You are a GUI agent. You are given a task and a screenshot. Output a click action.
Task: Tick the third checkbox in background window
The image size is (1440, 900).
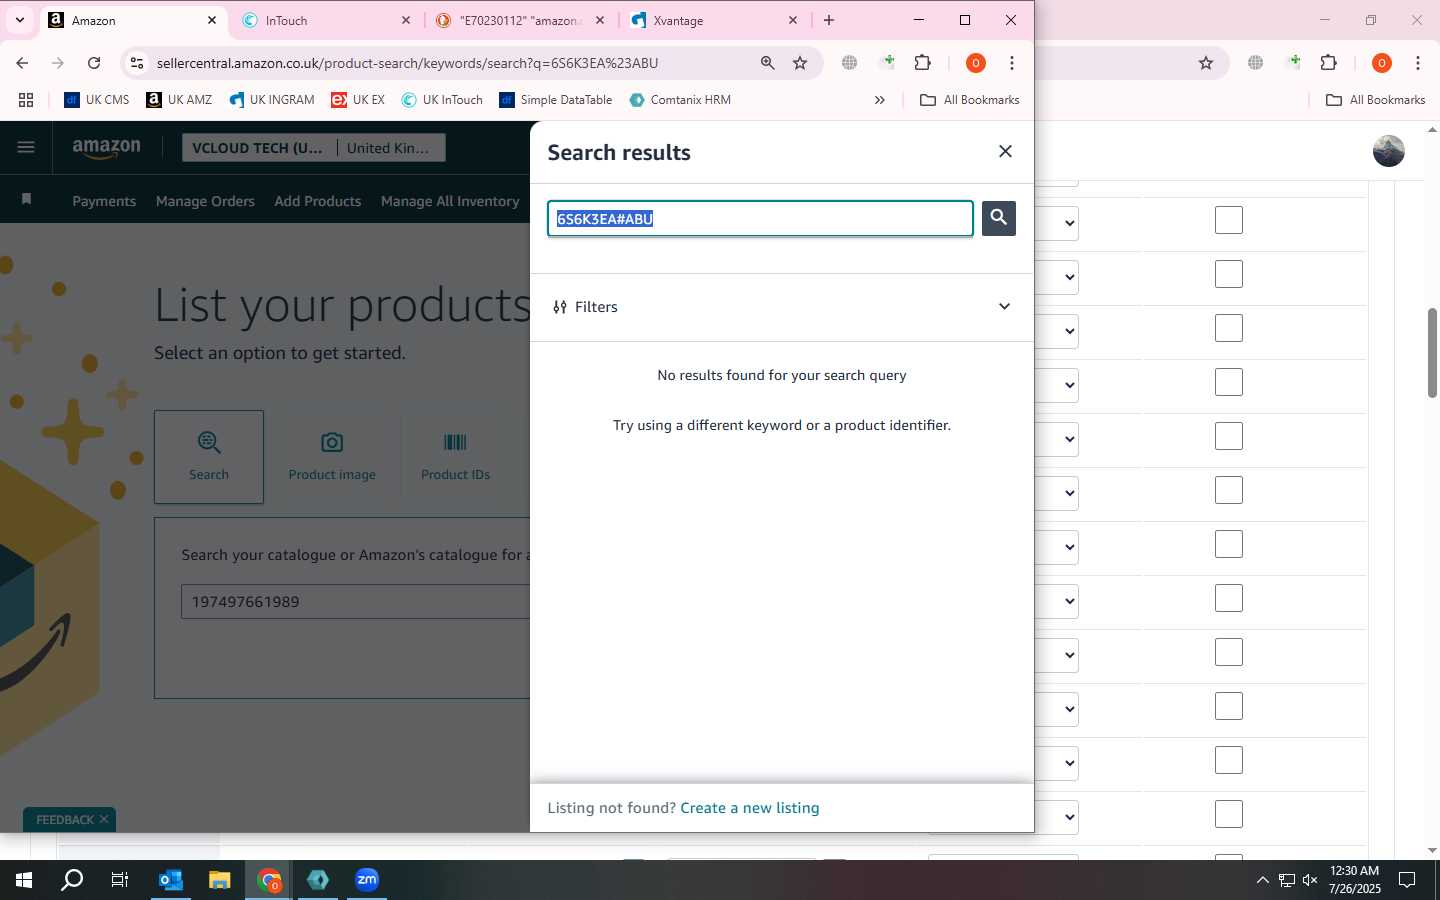[1229, 328]
